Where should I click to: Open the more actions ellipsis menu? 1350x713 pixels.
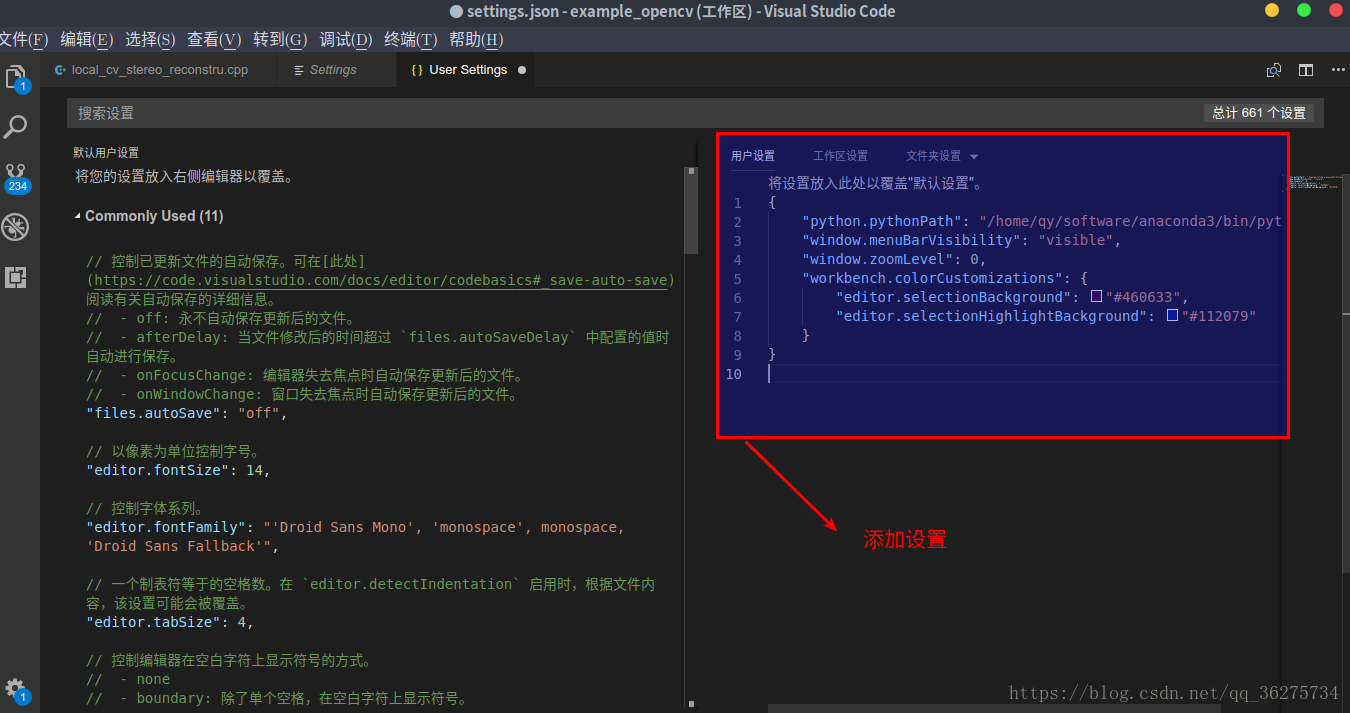1338,70
